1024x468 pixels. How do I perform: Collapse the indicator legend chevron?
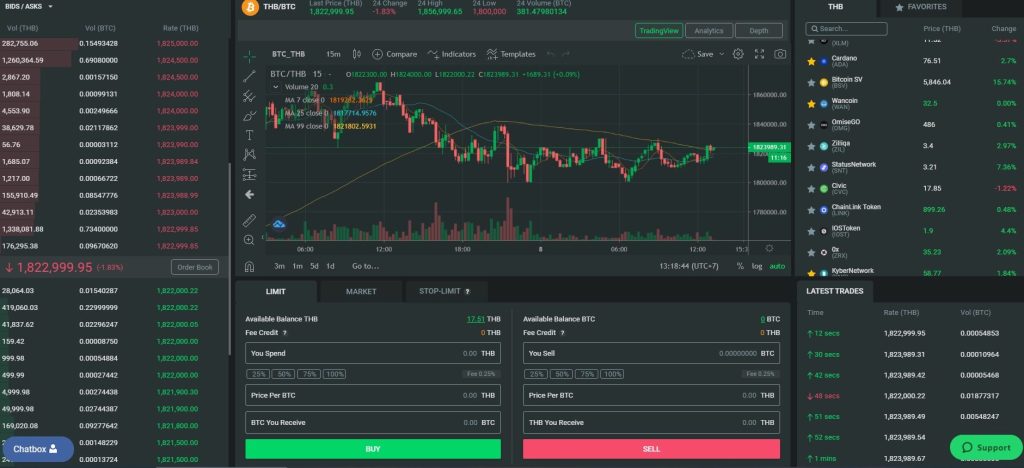tap(276, 87)
